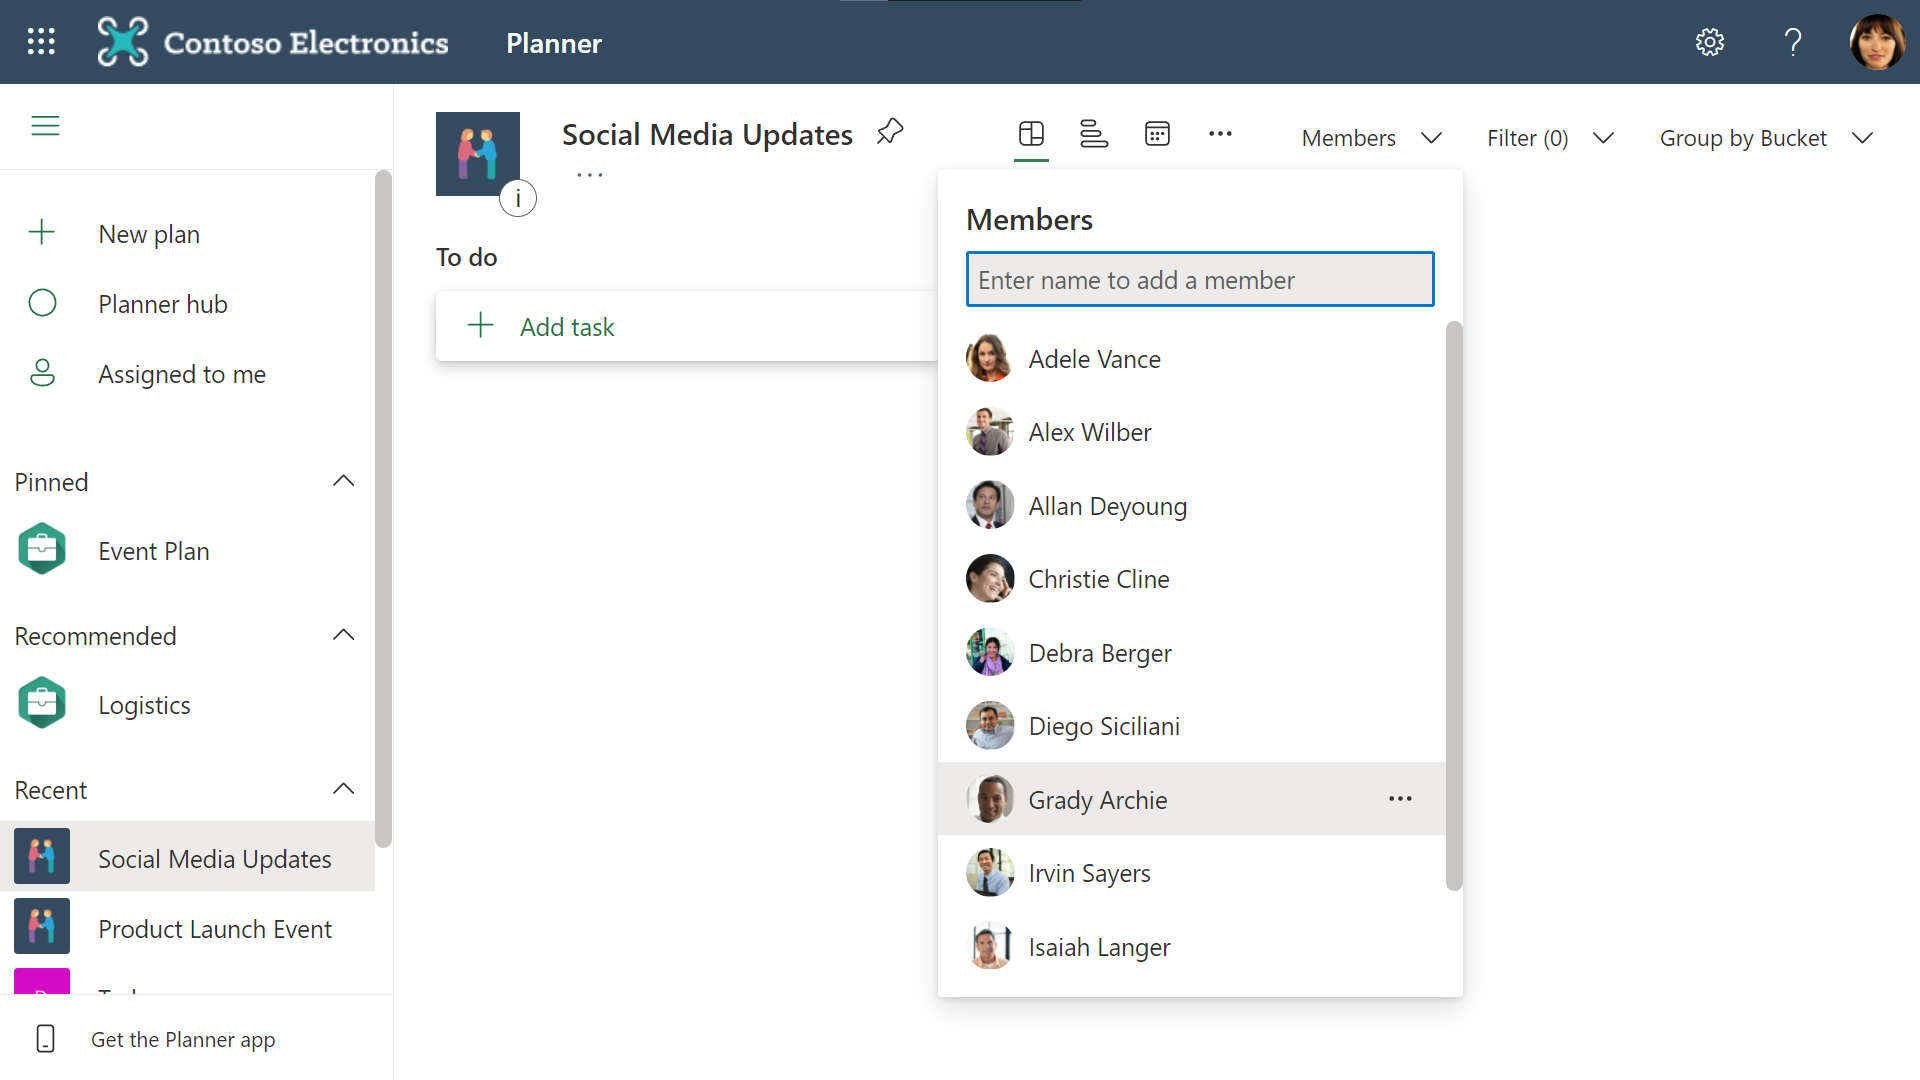This screenshot has width=1920, height=1080.
Task: Click the Planner hub circle icon
Action: [x=42, y=303]
